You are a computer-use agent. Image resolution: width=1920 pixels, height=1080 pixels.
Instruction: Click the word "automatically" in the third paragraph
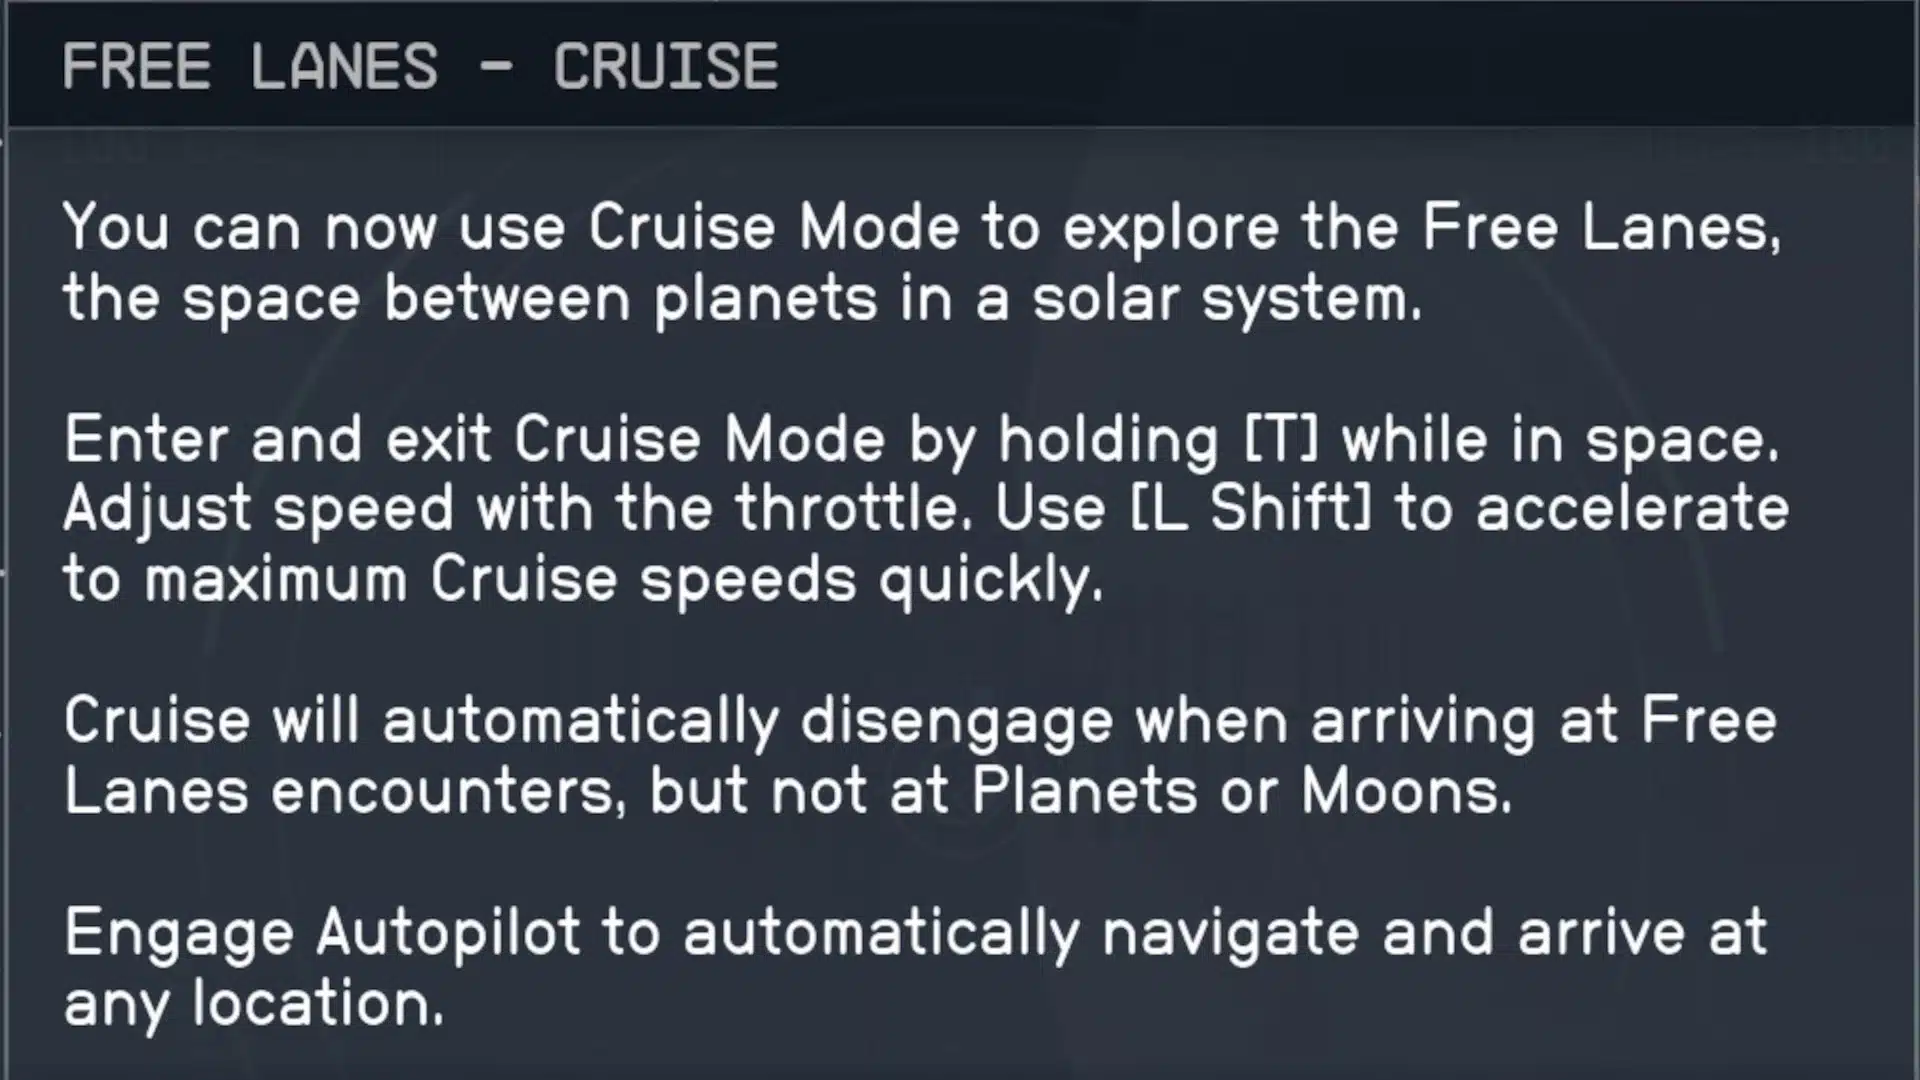tap(580, 722)
